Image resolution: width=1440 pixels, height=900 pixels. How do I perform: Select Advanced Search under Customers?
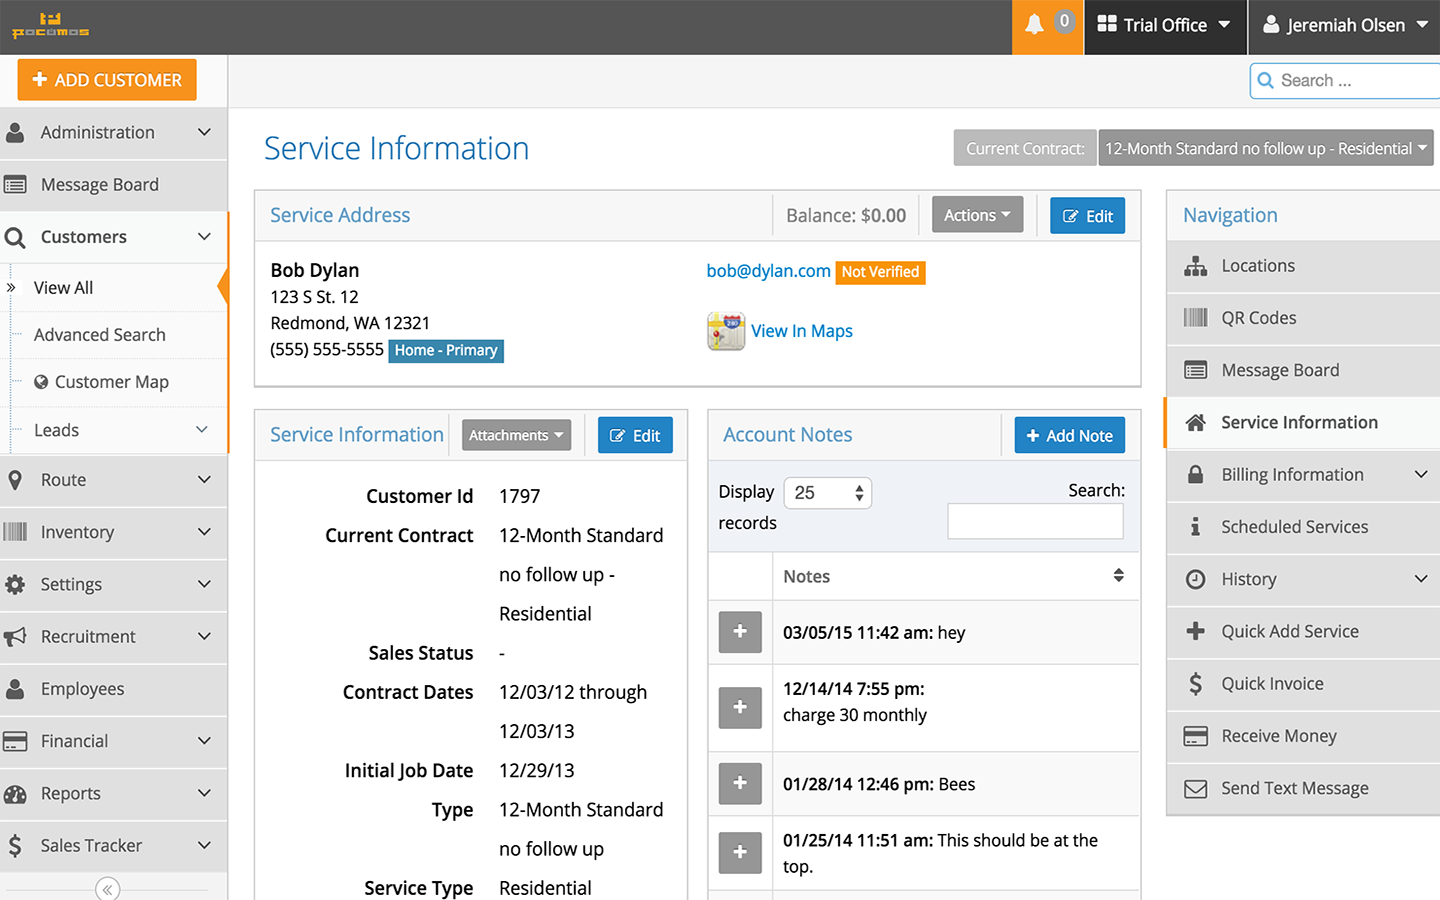click(99, 335)
